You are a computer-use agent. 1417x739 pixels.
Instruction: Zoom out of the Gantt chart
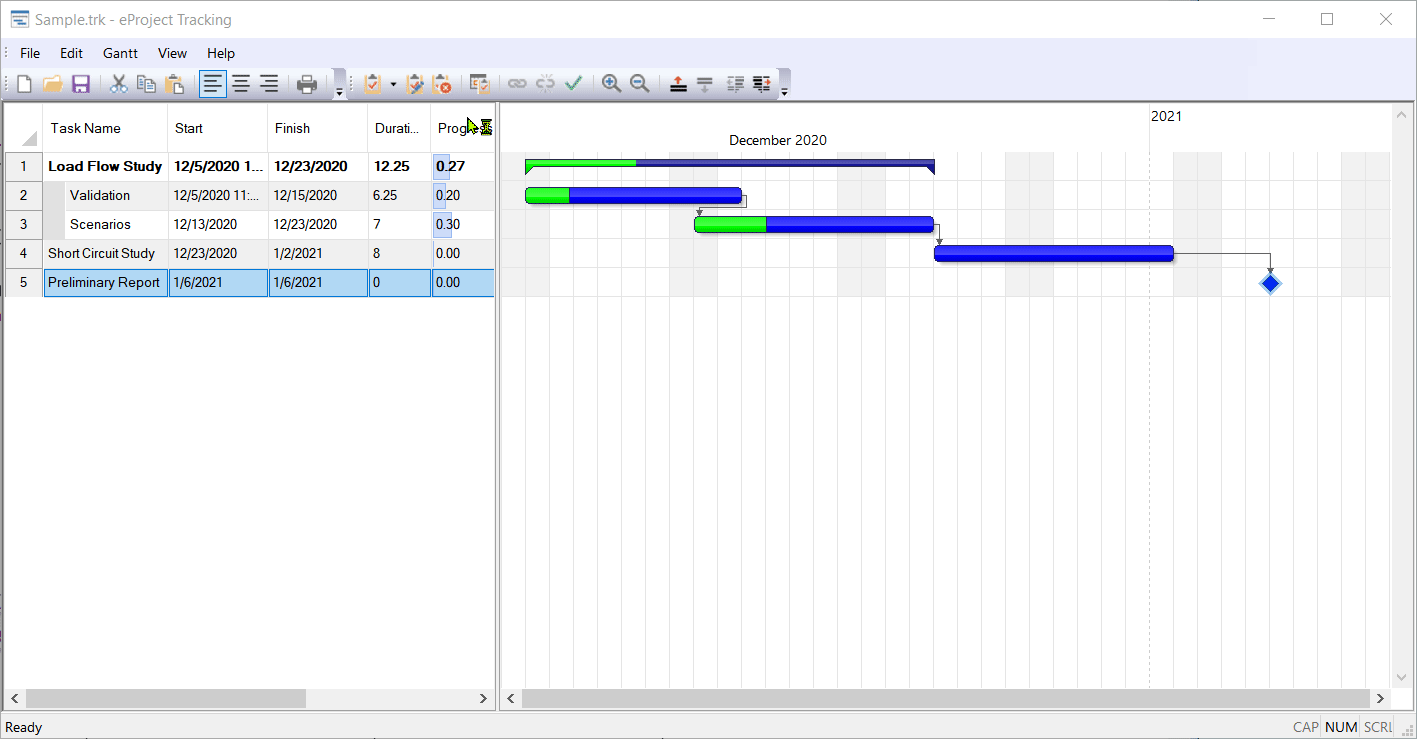[x=639, y=84]
